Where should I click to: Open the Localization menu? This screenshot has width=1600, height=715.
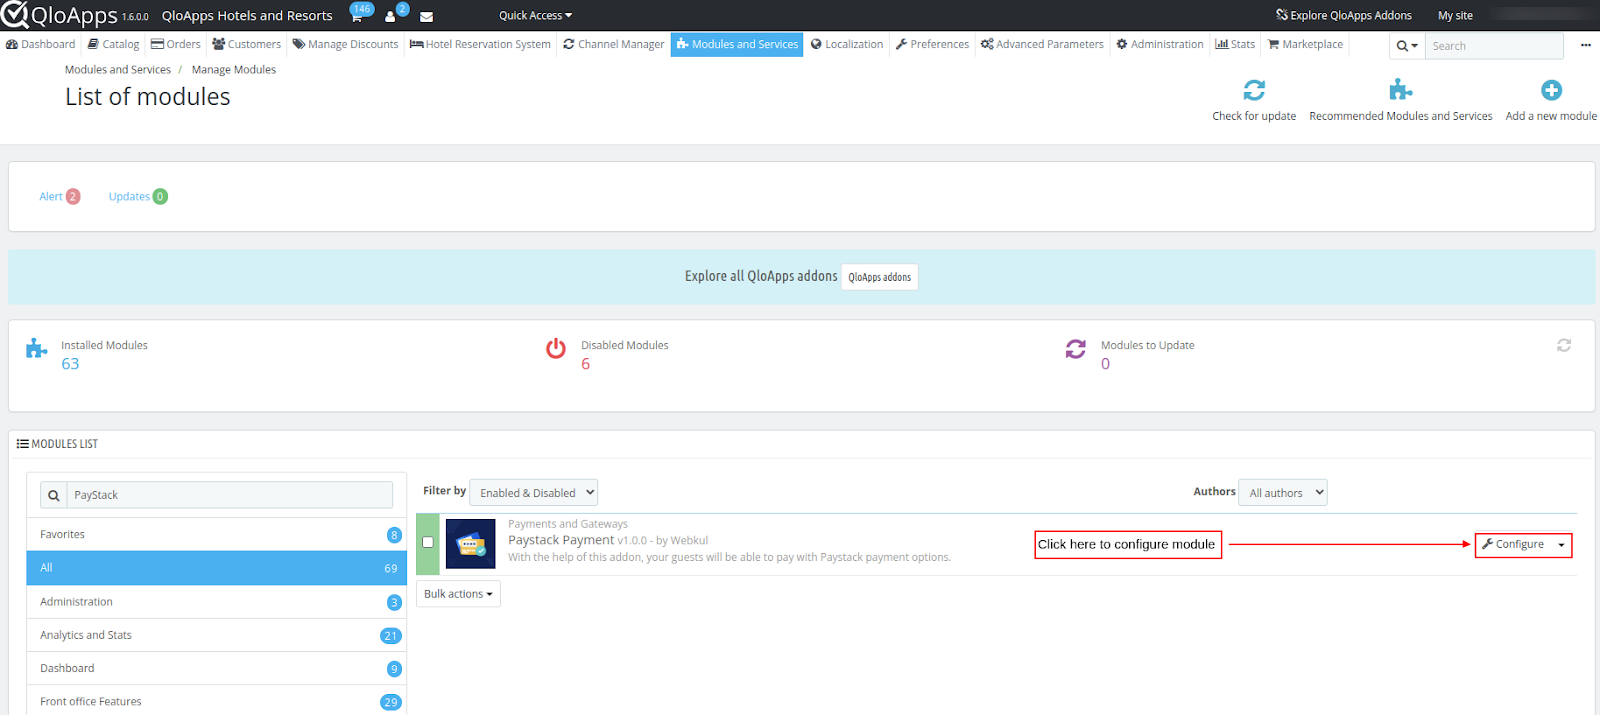point(847,44)
